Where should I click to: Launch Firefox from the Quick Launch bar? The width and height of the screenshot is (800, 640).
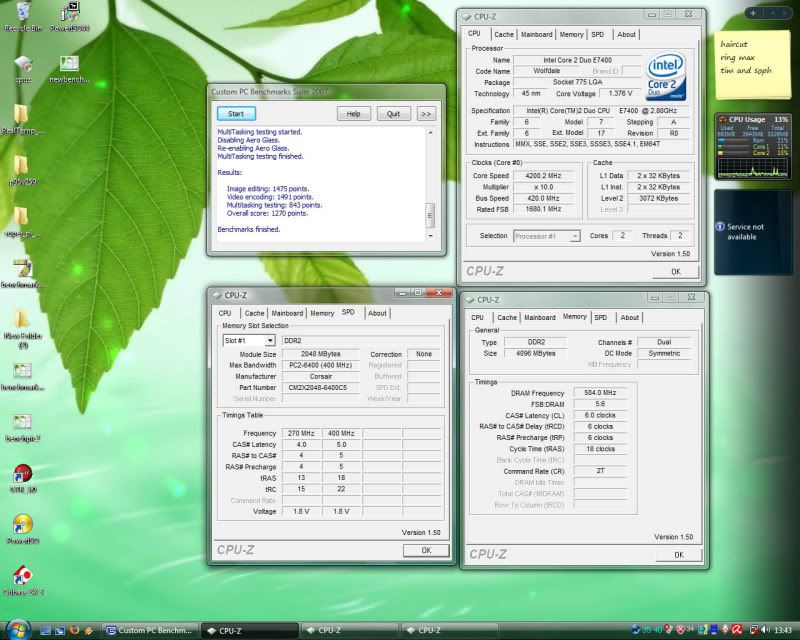pos(73,630)
